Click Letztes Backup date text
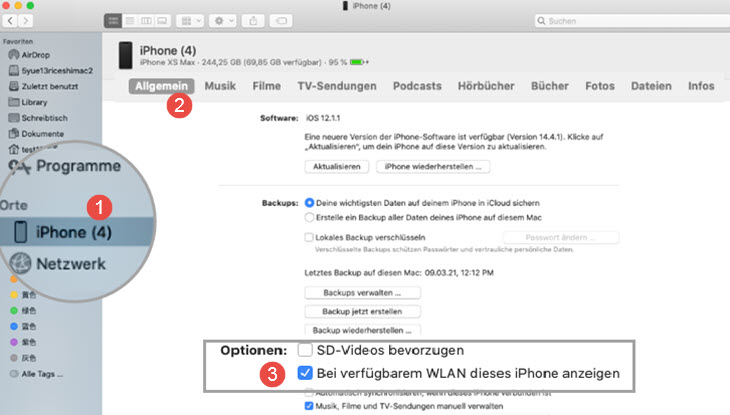The height and width of the screenshot is (415, 730). click(399, 273)
